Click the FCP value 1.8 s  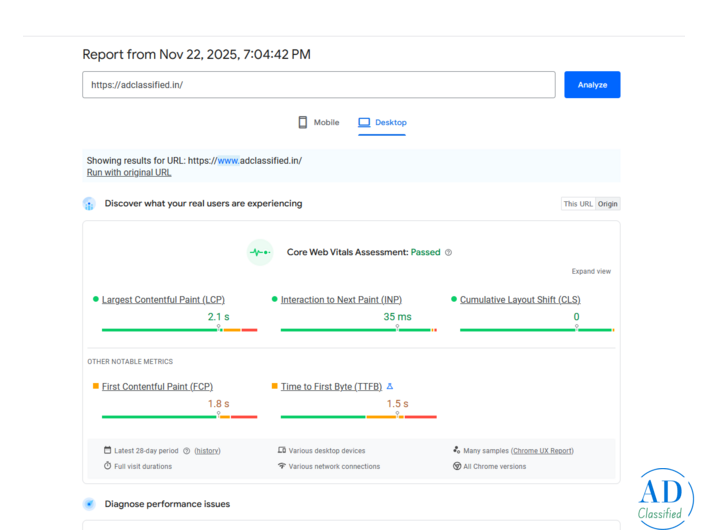coord(219,404)
